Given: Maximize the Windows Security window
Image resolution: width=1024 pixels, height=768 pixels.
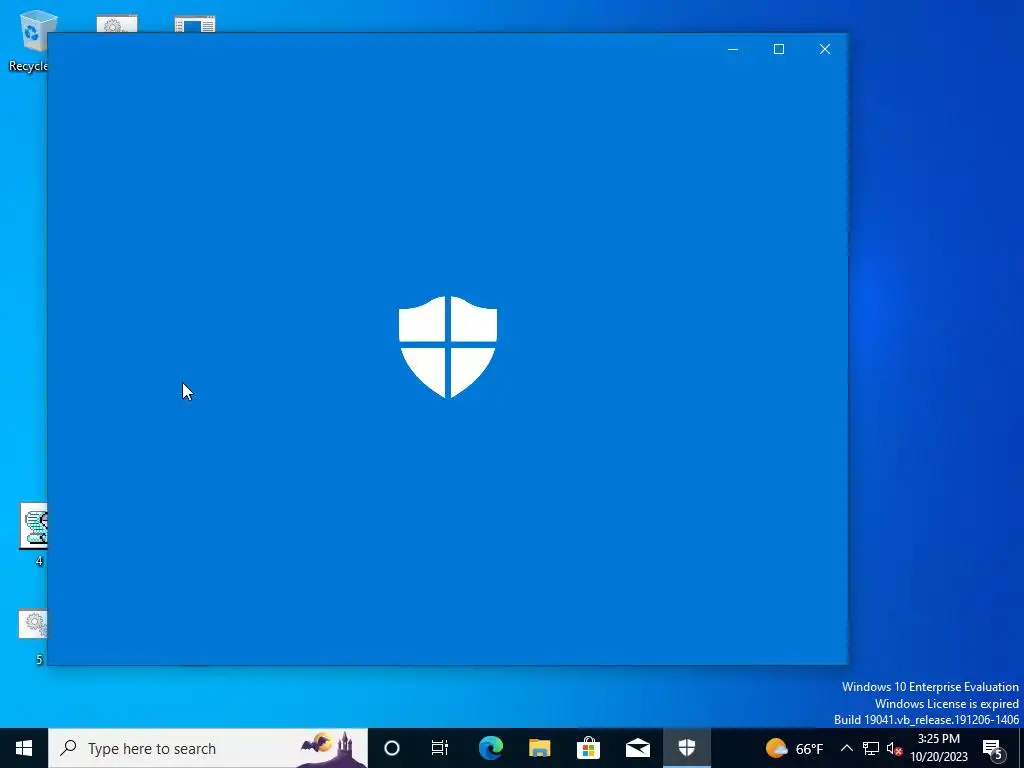Looking at the screenshot, I should coord(778,49).
